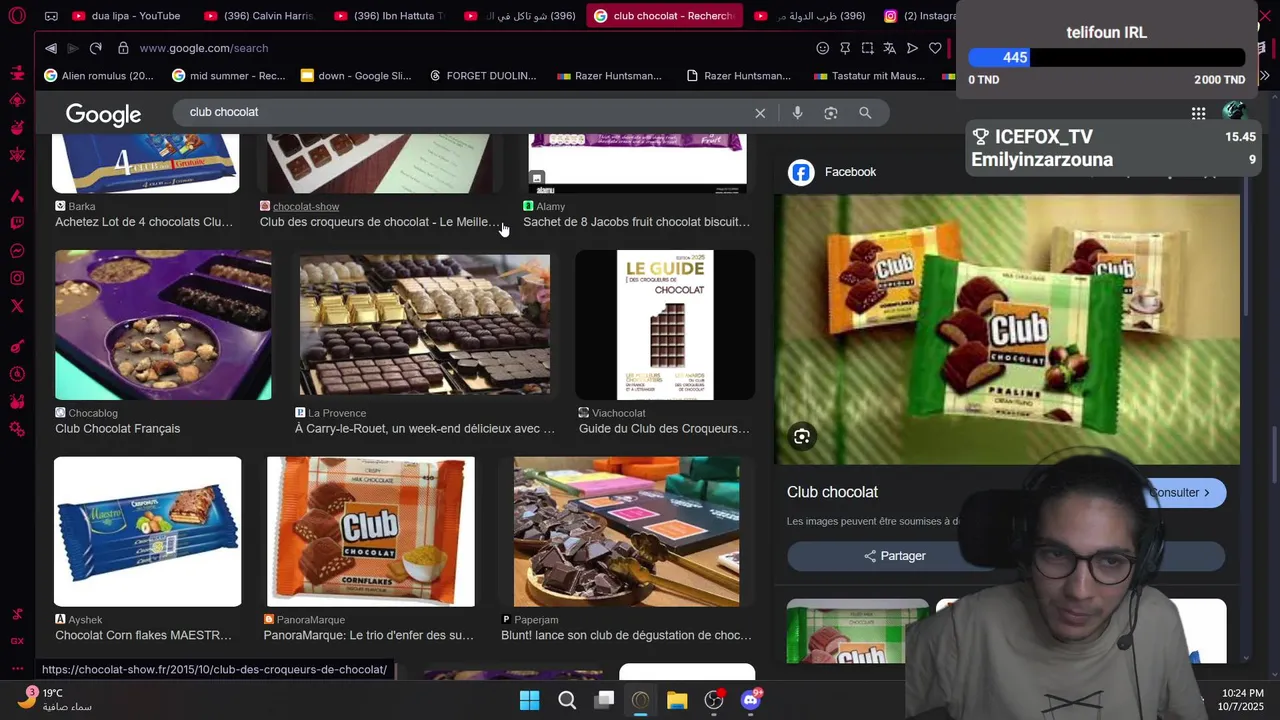Open the Tastatur mit Maus... bookmark

(x=870, y=75)
